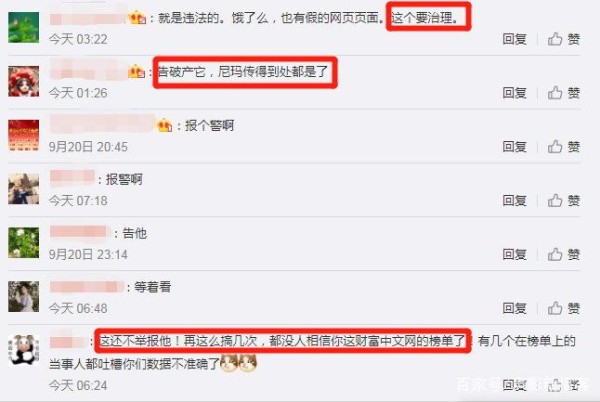Reply to the comment posted 今天 03:22
Screen dimensions: 600x402
[514, 39]
